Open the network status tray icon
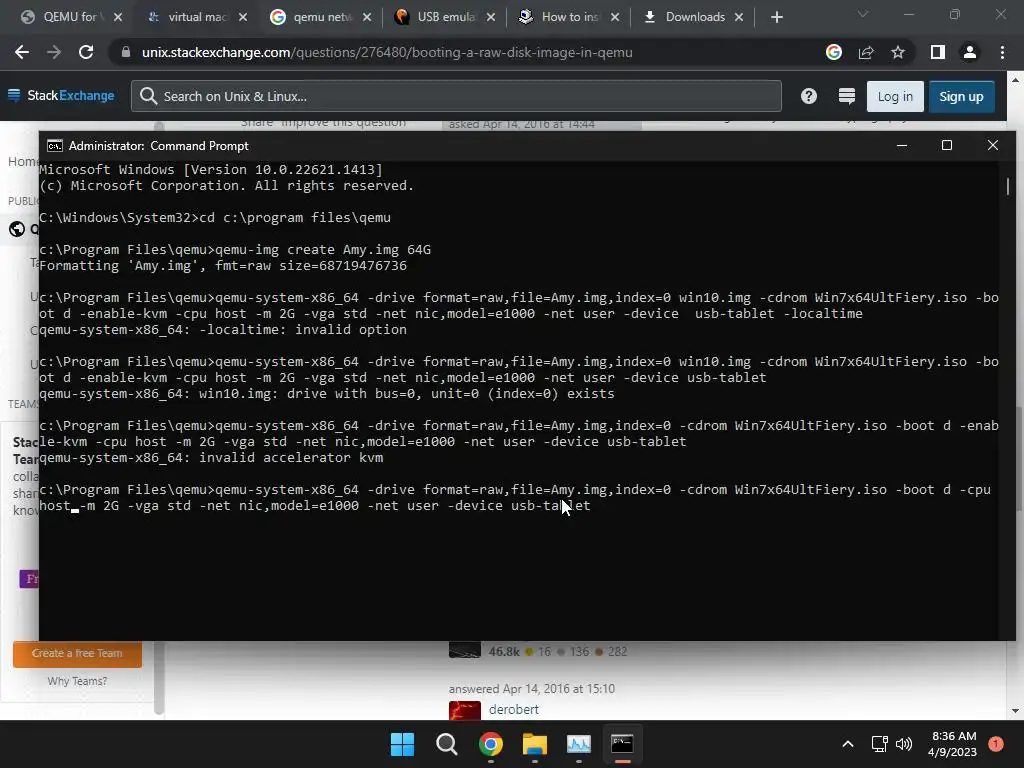 pyautogui.click(x=879, y=744)
